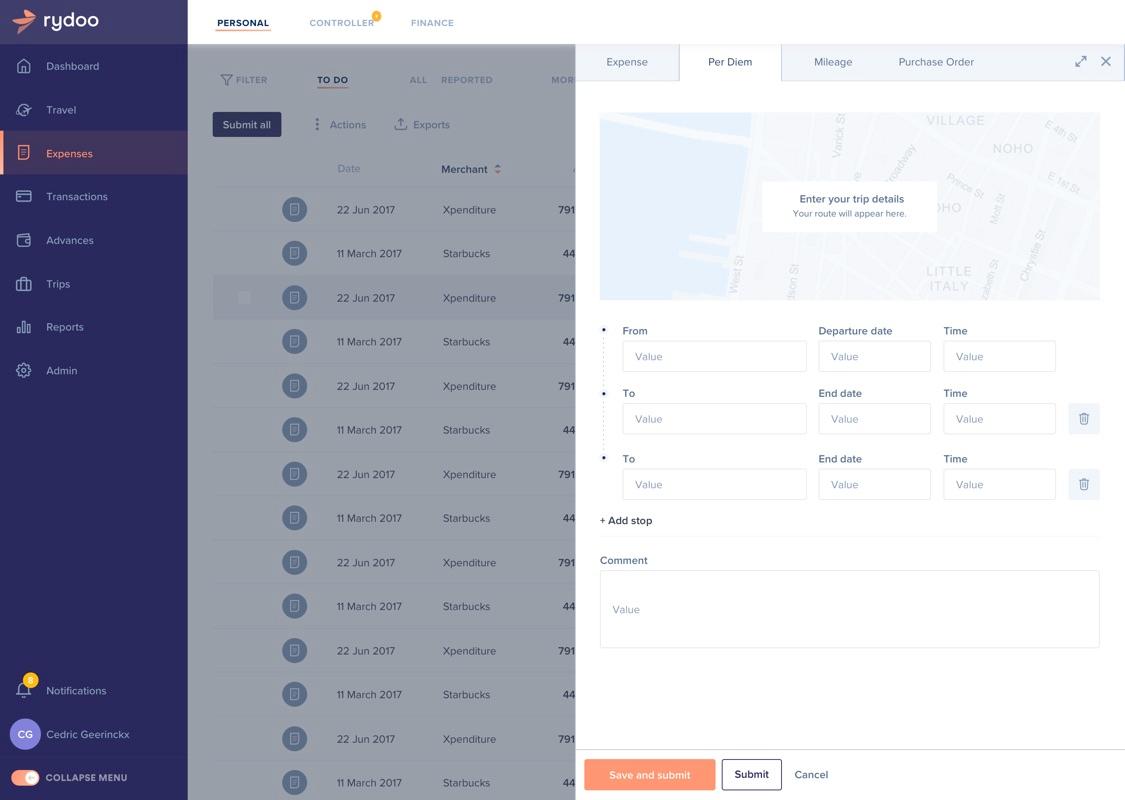Open the Trips suitcase icon
This screenshot has width=1125, height=800.
tap(24, 284)
